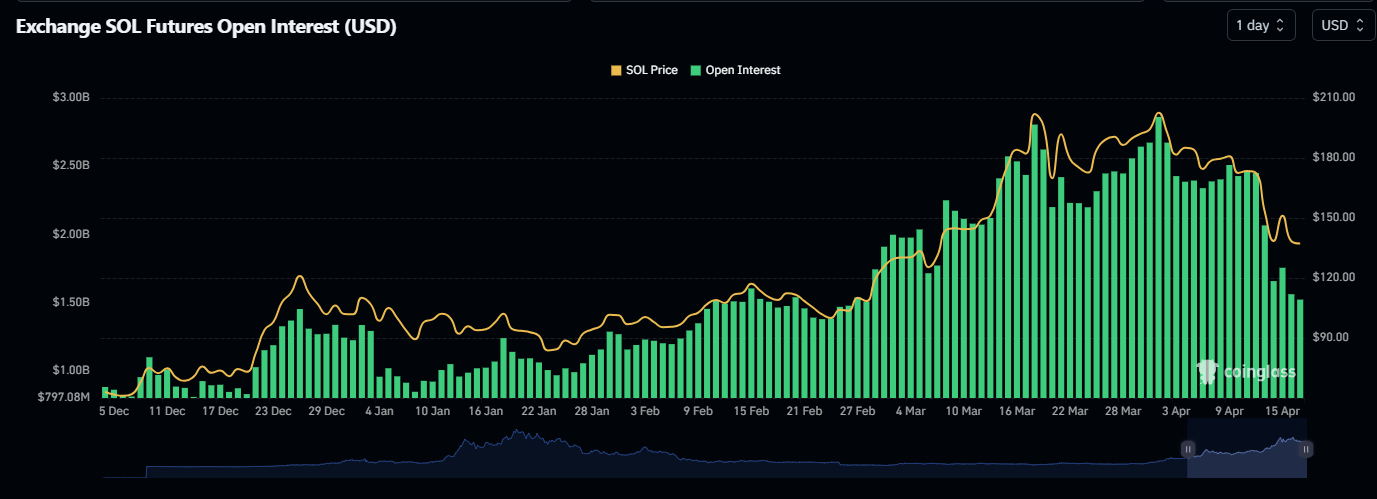Open the USD currency dropdown
Viewport: 1377px width, 499px height.
click(x=1342, y=26)
